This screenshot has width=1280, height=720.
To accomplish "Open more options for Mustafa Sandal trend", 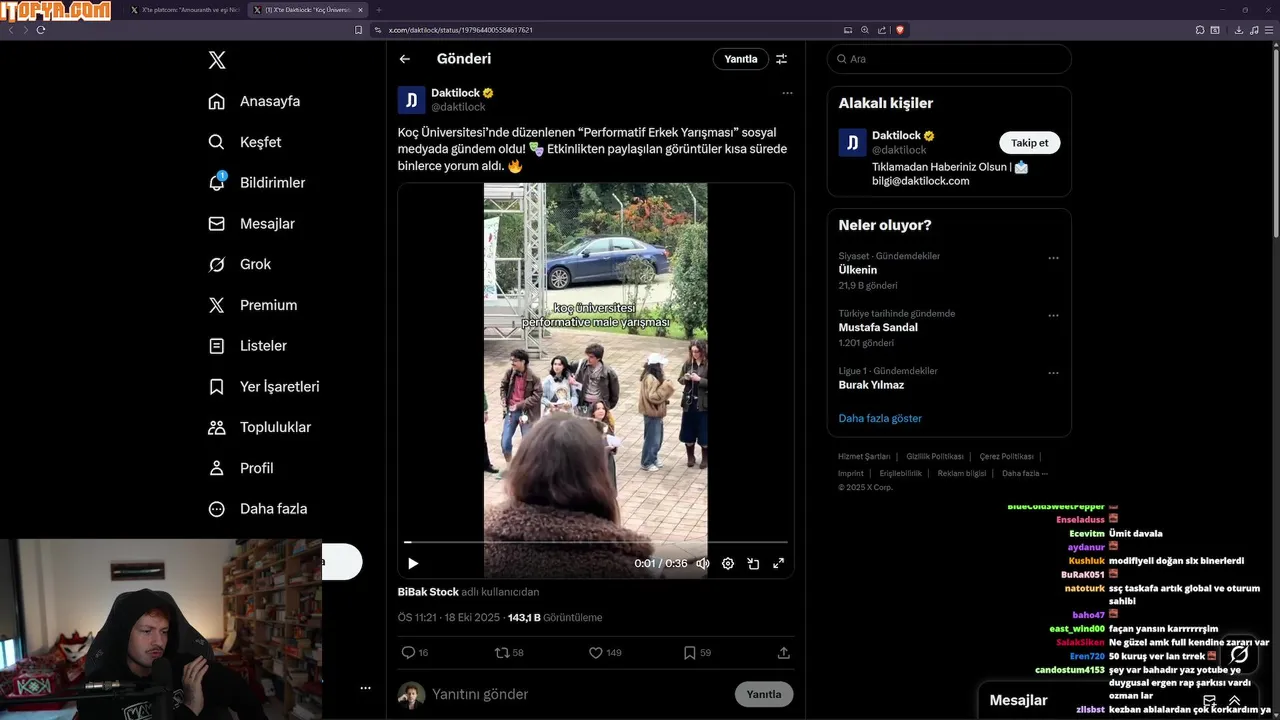I will click(1053, 315).
